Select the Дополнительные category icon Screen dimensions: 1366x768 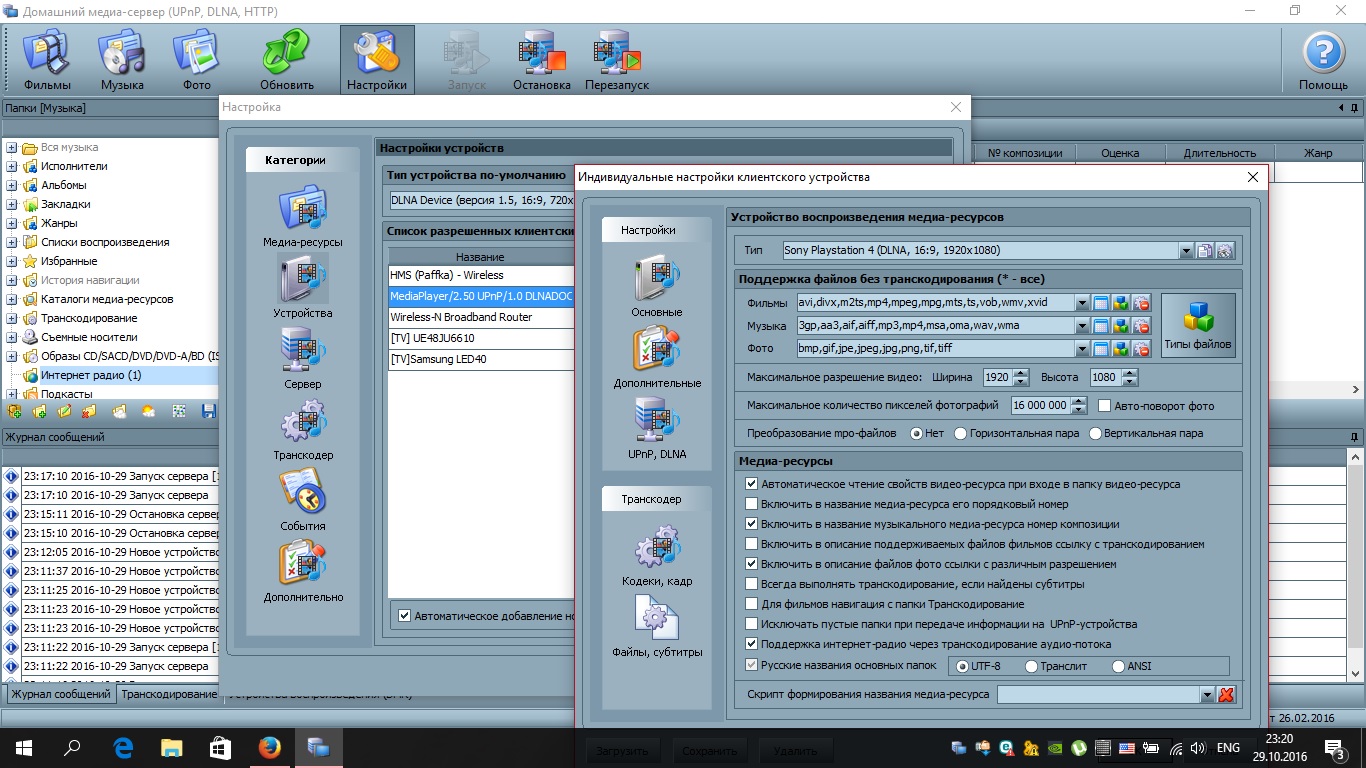[656, 357]
